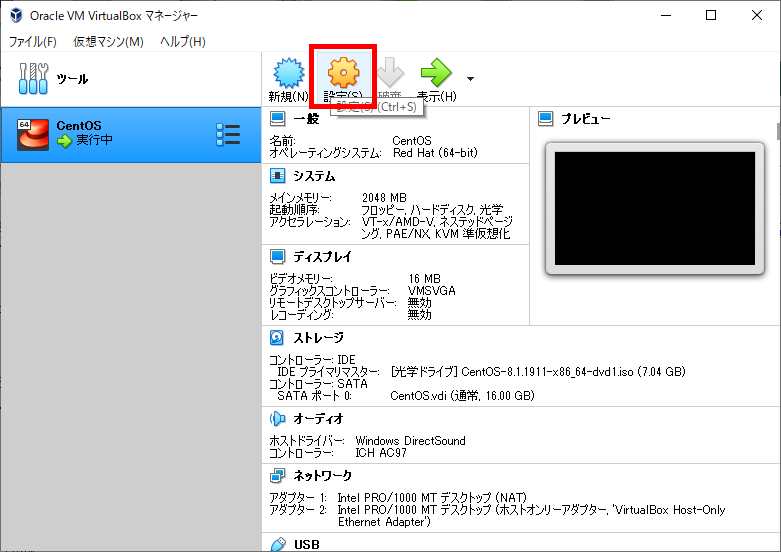Click the black VM preview thumbnail
The height and width of the screenshot is (552, 781).
(x=655, y=208)
